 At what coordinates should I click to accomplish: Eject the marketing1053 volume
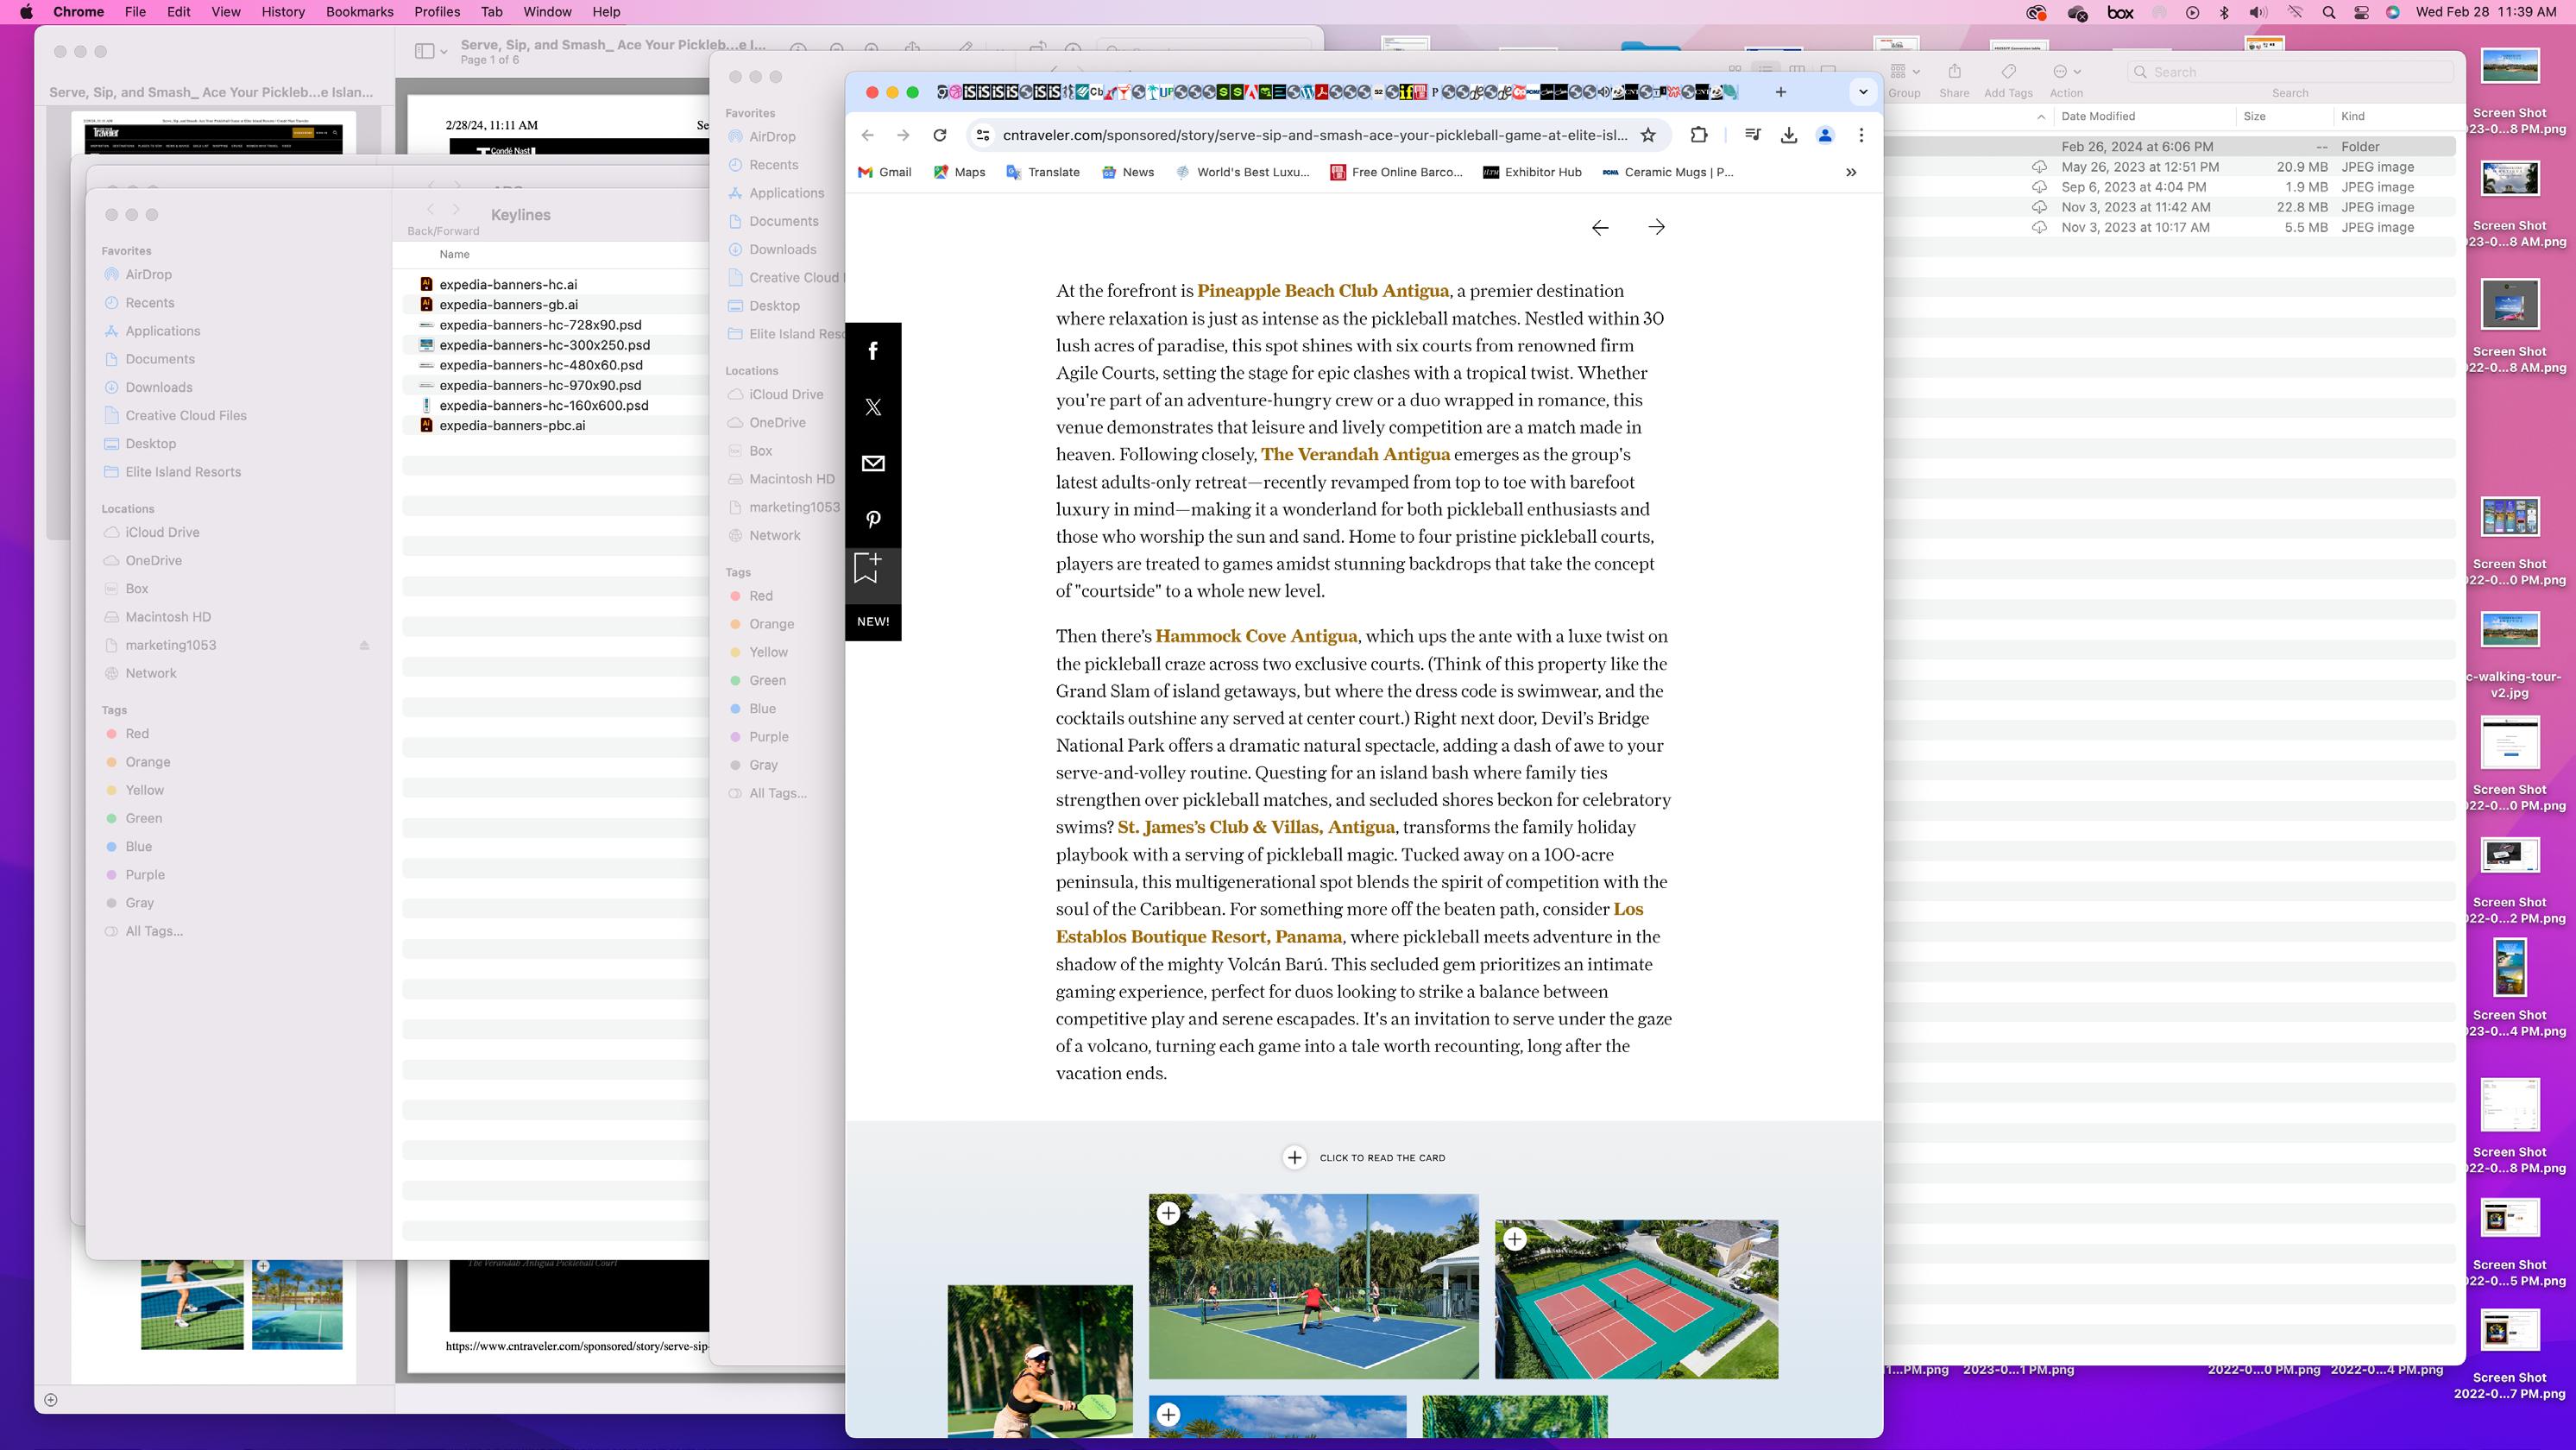364,645
